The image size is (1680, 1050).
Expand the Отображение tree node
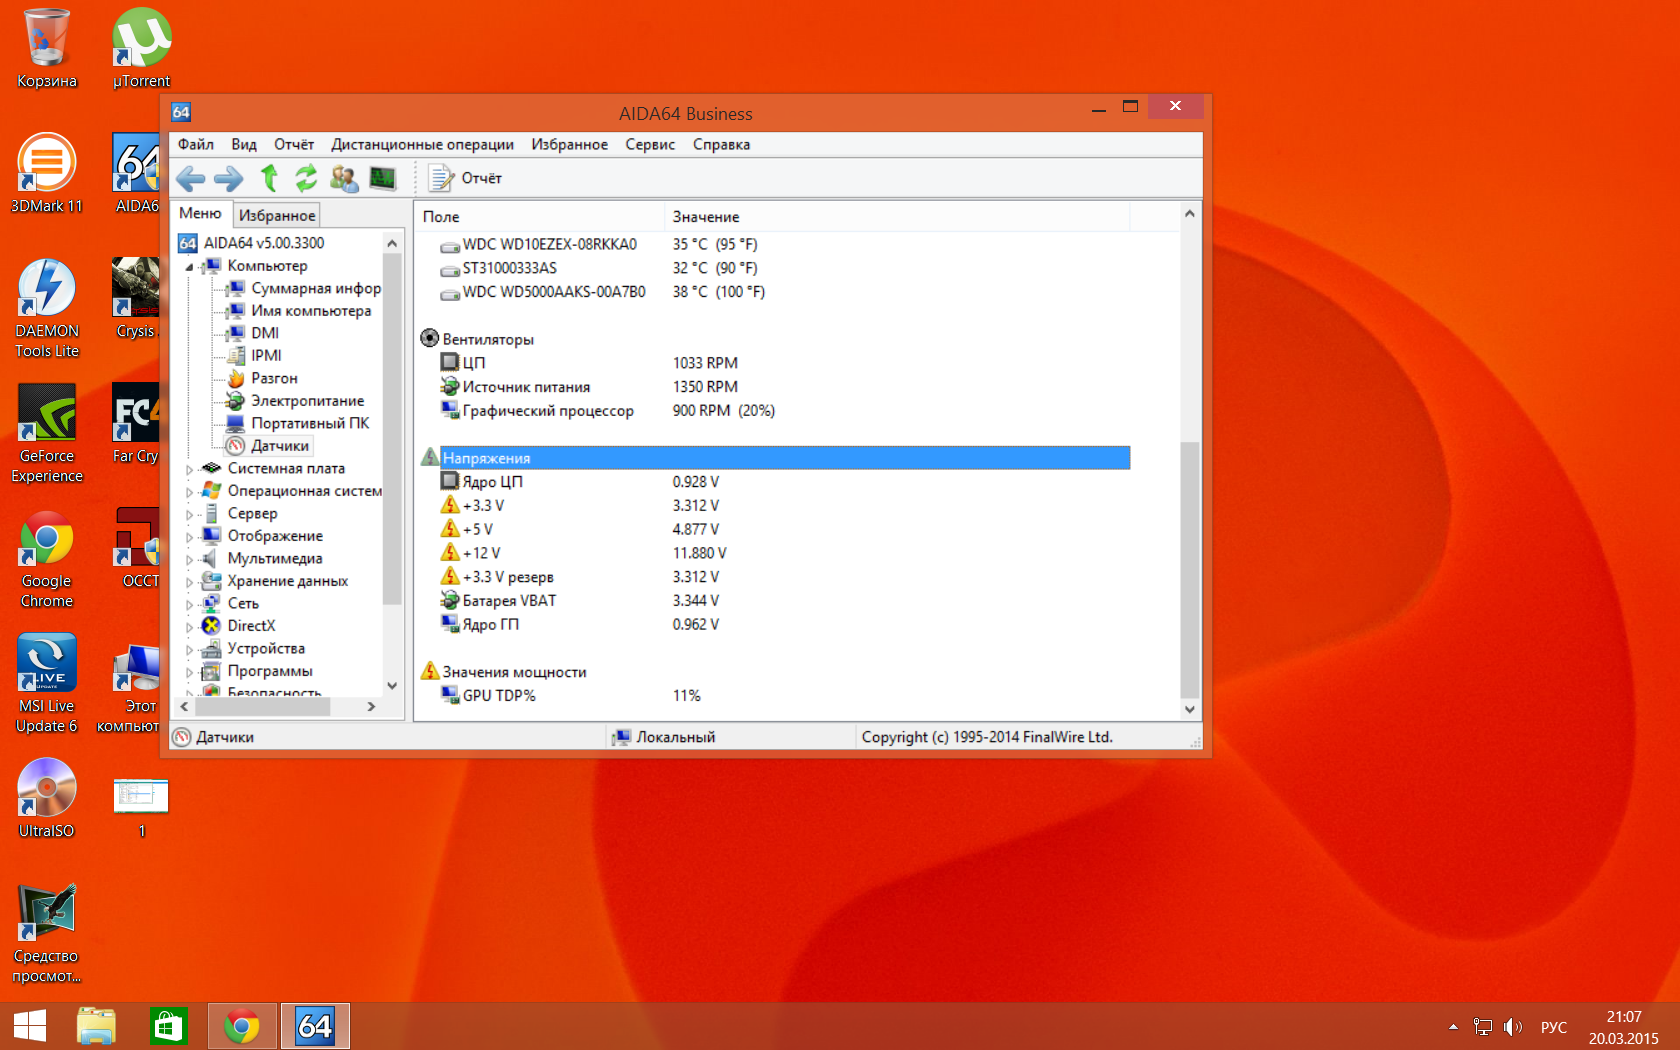click(189, 537)
